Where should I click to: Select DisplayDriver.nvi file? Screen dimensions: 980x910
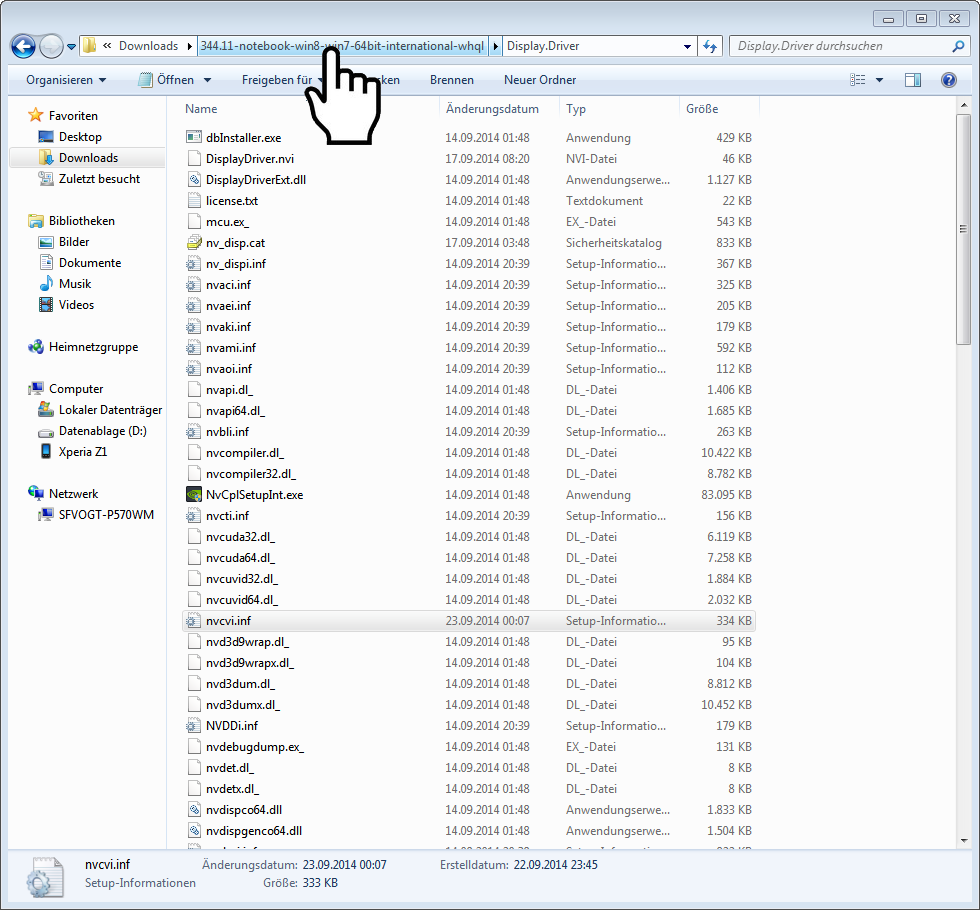[x=250, y=159]
